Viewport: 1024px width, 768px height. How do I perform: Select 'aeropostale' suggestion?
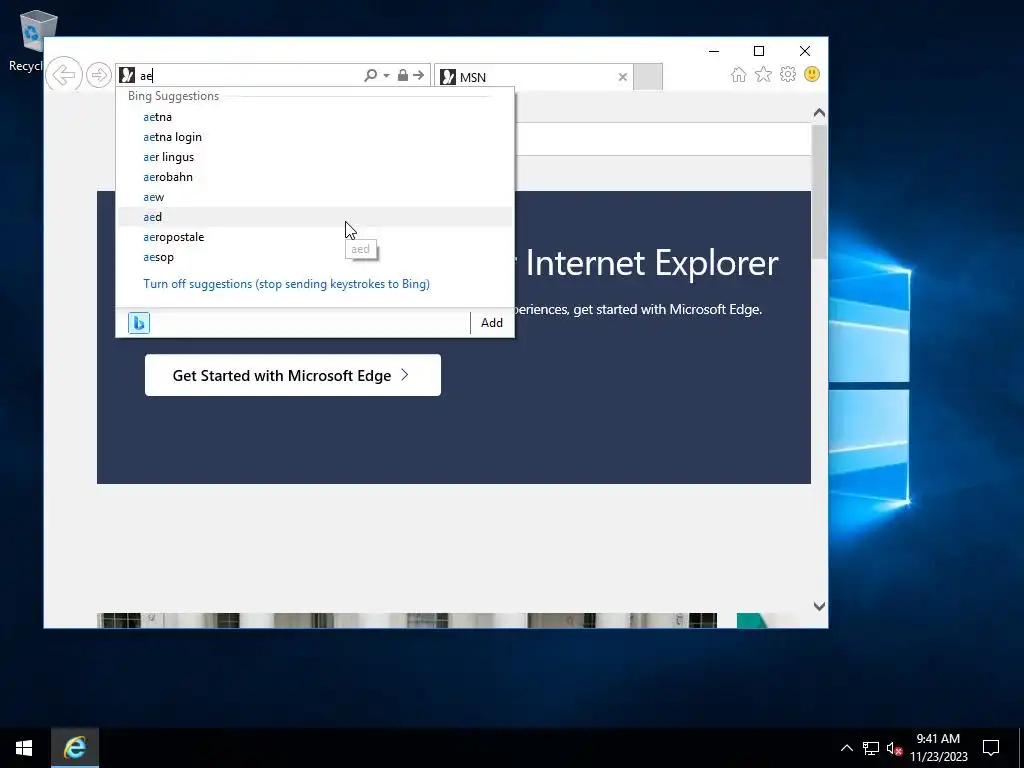[315, 237]
